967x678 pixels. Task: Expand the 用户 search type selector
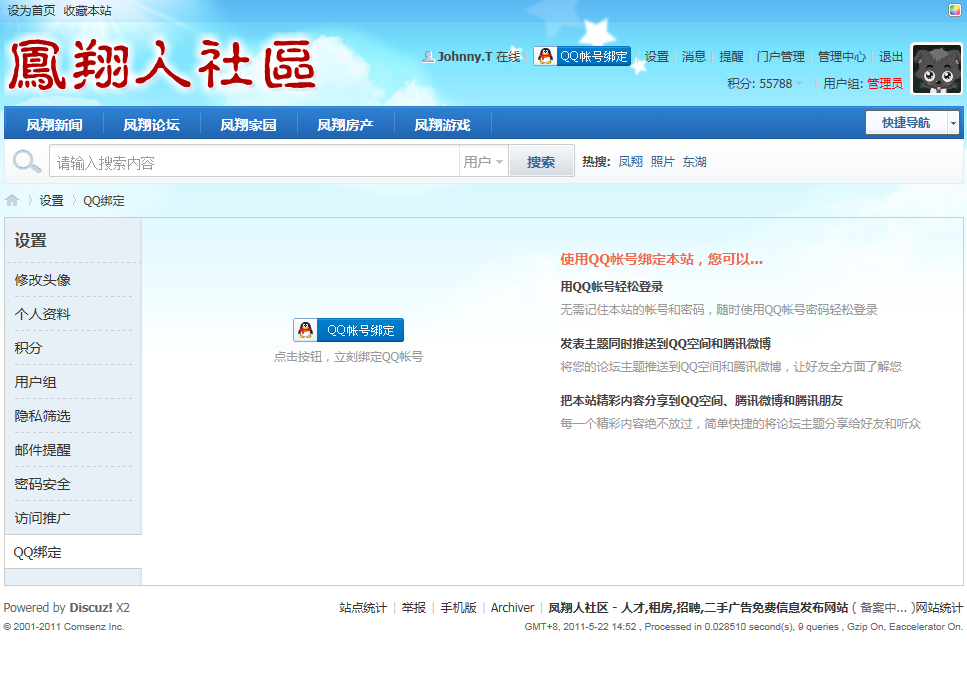tap(484, 162)
